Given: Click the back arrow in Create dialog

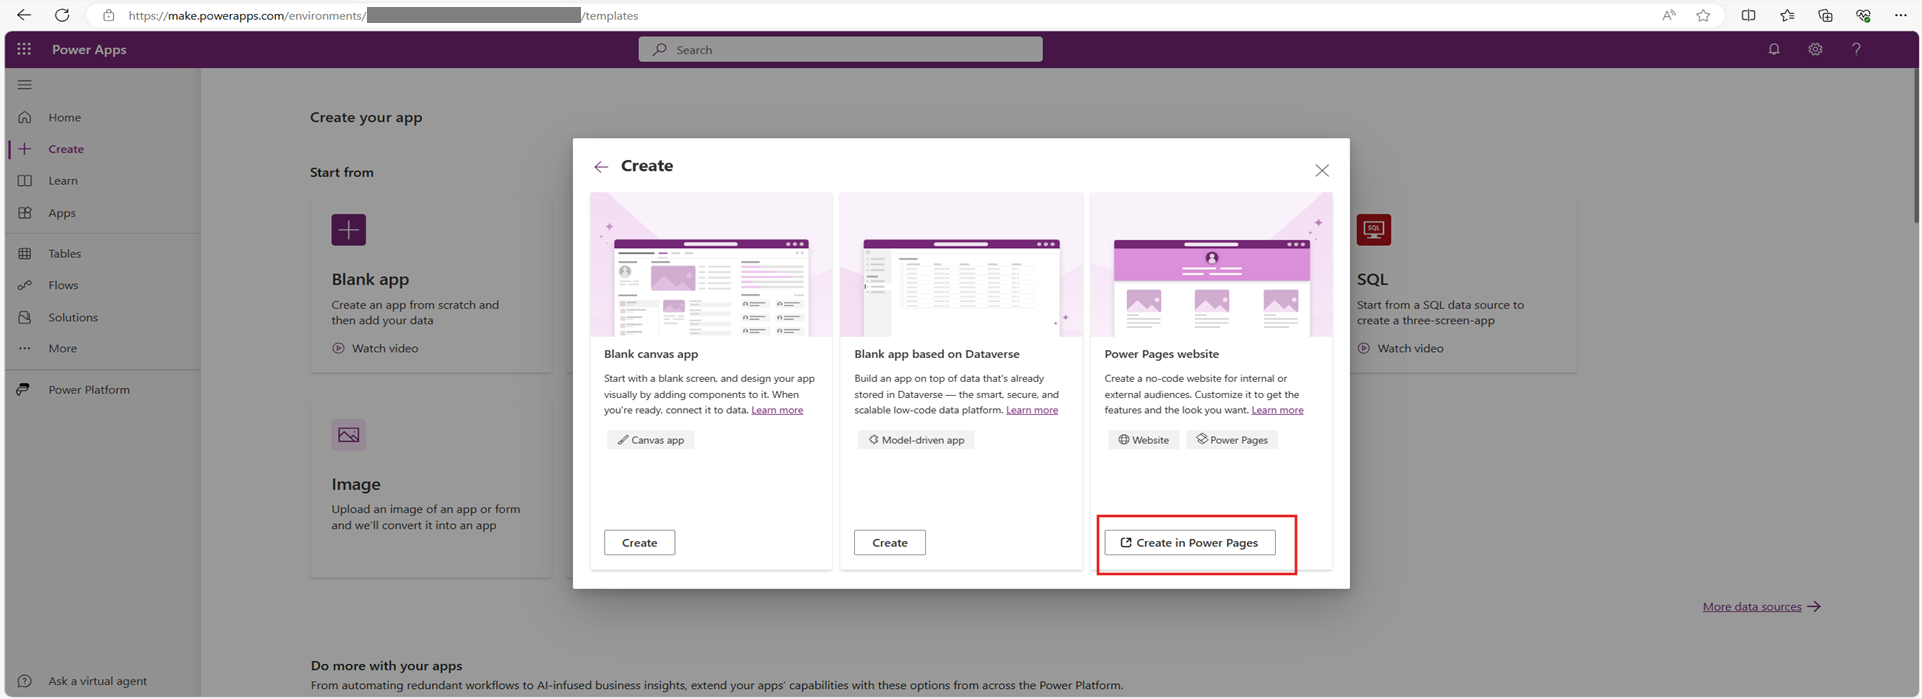Looking at the screenshot, I should (x=601, y=167).
